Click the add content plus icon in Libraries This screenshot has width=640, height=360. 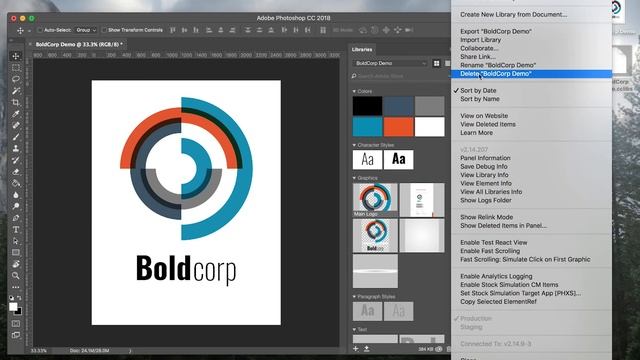(356, 349)
